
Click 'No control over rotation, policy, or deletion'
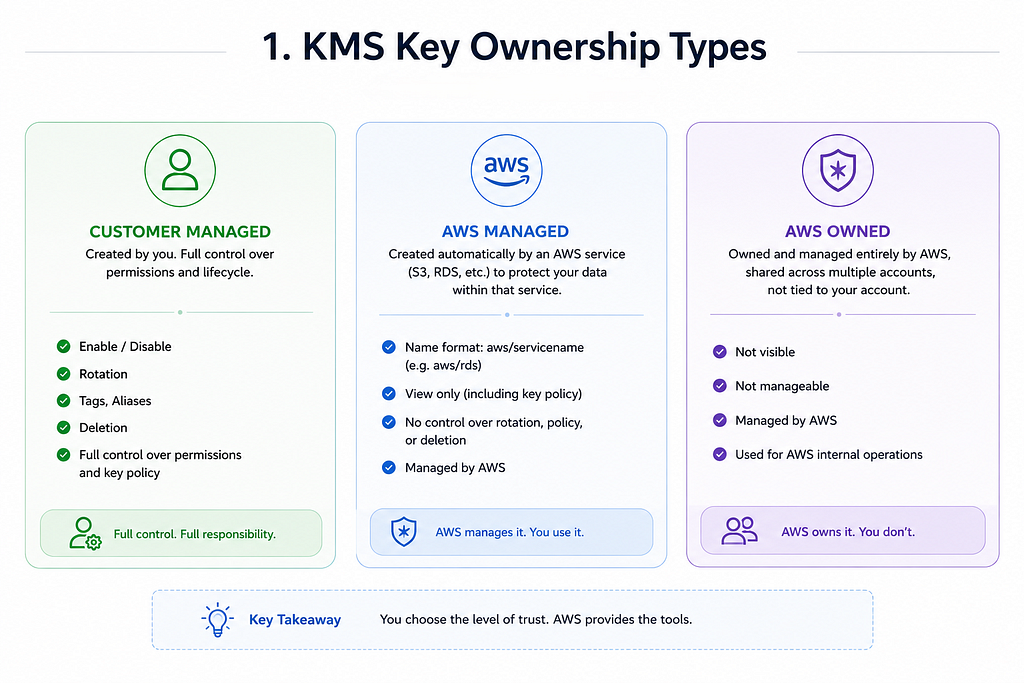coord(494,431)
